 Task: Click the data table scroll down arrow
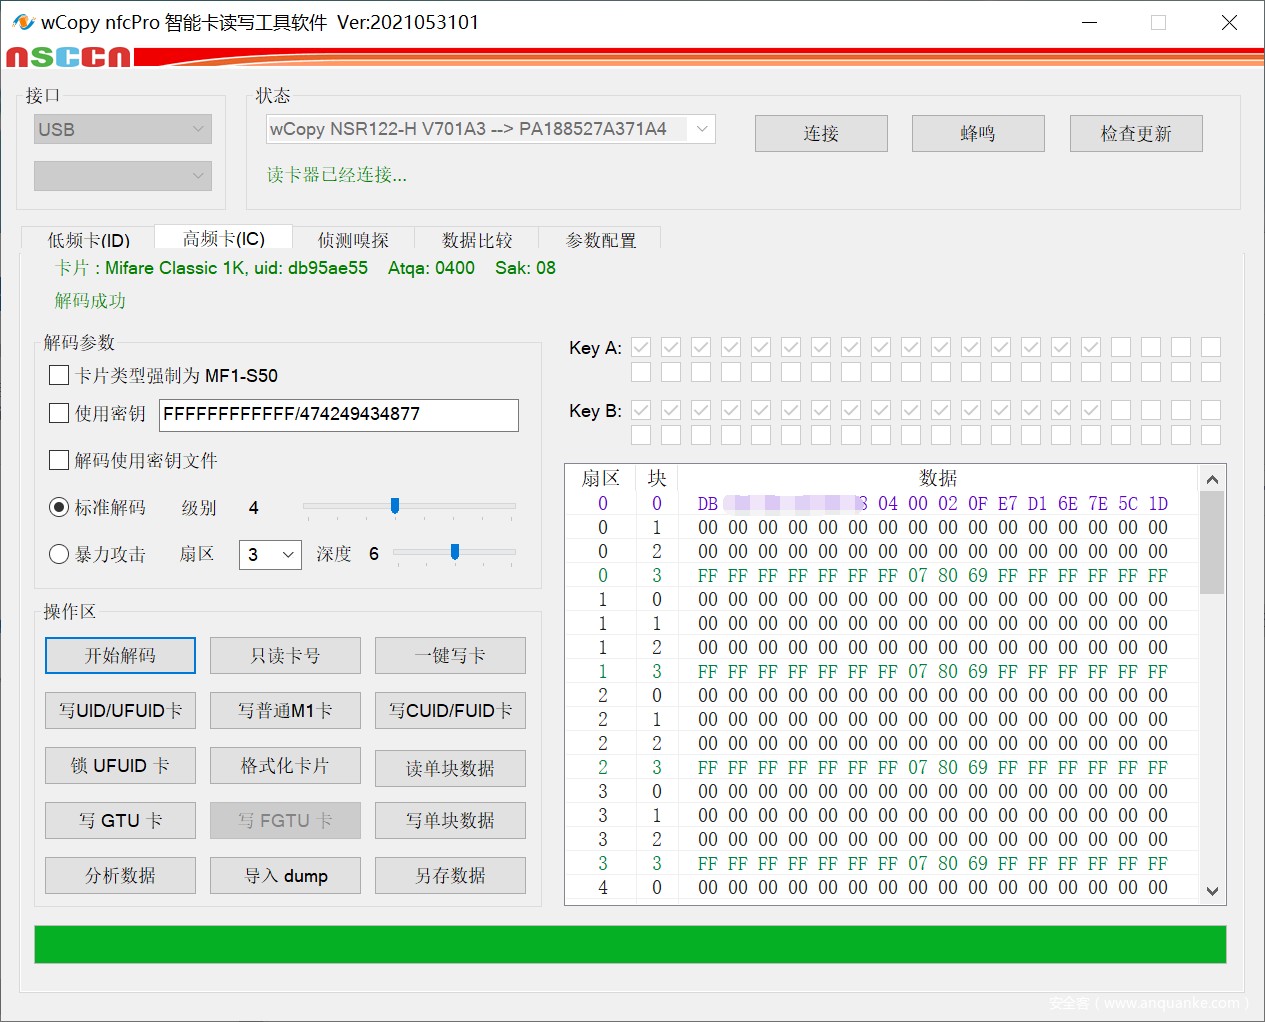[1212, 891]
